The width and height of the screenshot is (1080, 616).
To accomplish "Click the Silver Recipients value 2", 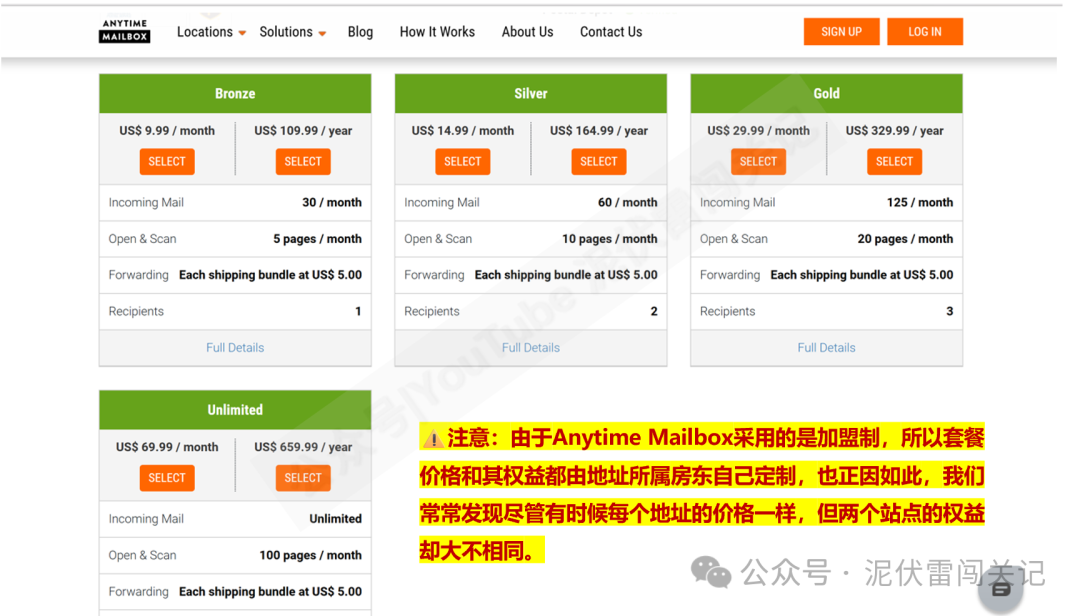I will [654, 311].
